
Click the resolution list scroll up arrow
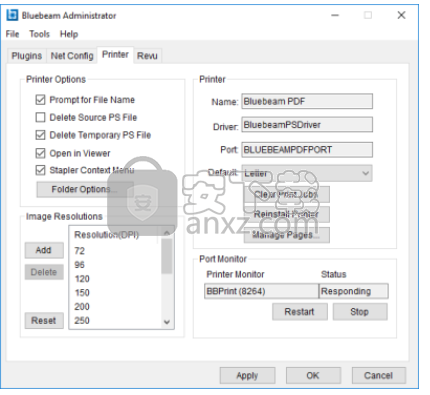[167, 233]
